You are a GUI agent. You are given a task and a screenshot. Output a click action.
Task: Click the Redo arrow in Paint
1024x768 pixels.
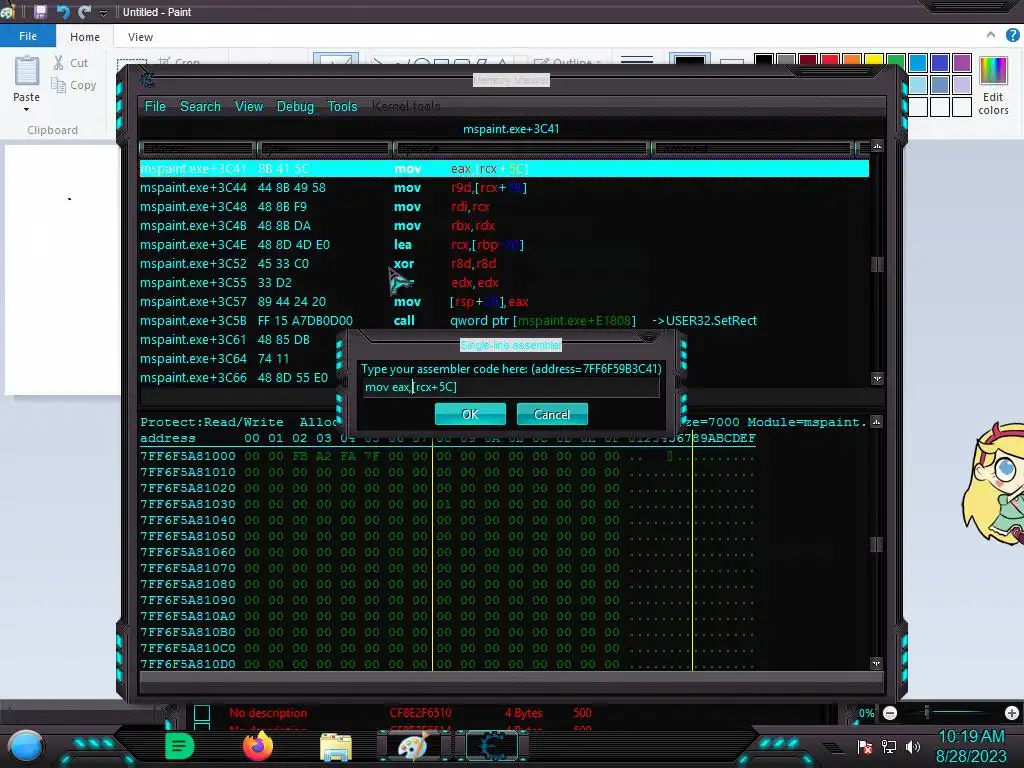(x=84, y=12)
